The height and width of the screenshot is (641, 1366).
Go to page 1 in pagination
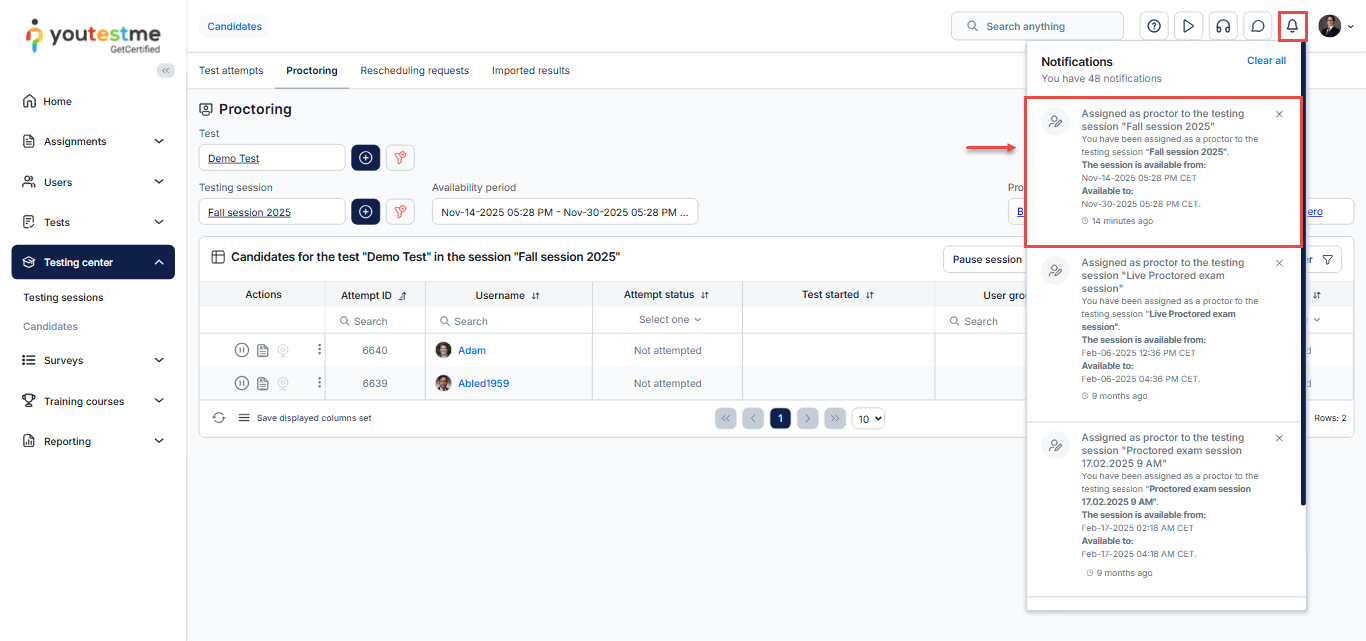click(x=780, y=418)
